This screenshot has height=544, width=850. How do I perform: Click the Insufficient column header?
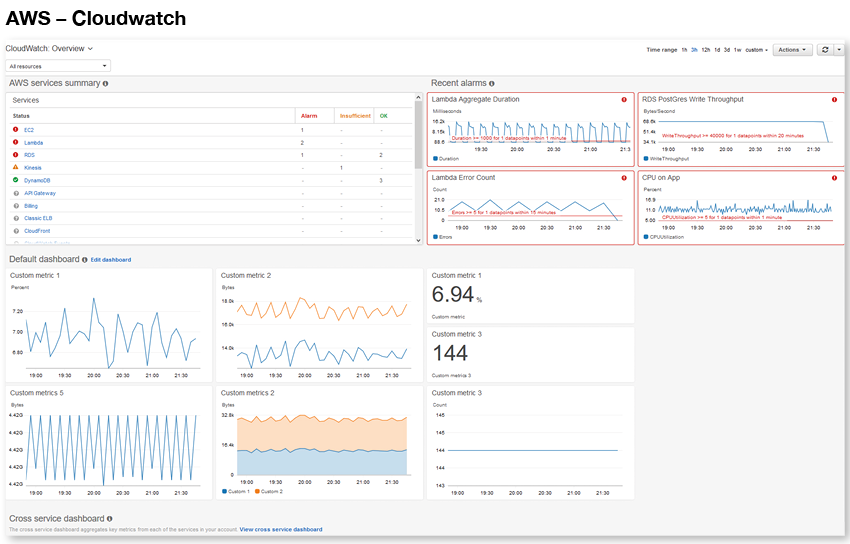(x=355, y=116)
